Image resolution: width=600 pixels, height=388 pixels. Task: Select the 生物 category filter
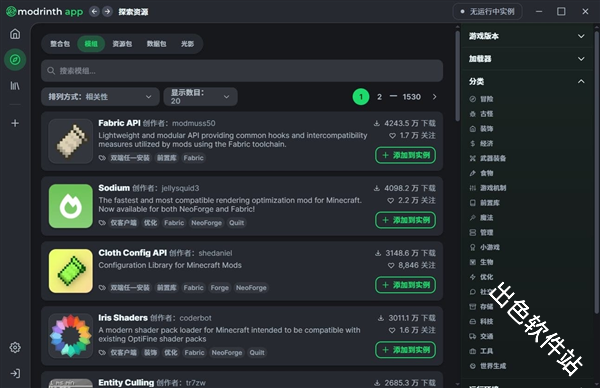[x=482, y=262]
